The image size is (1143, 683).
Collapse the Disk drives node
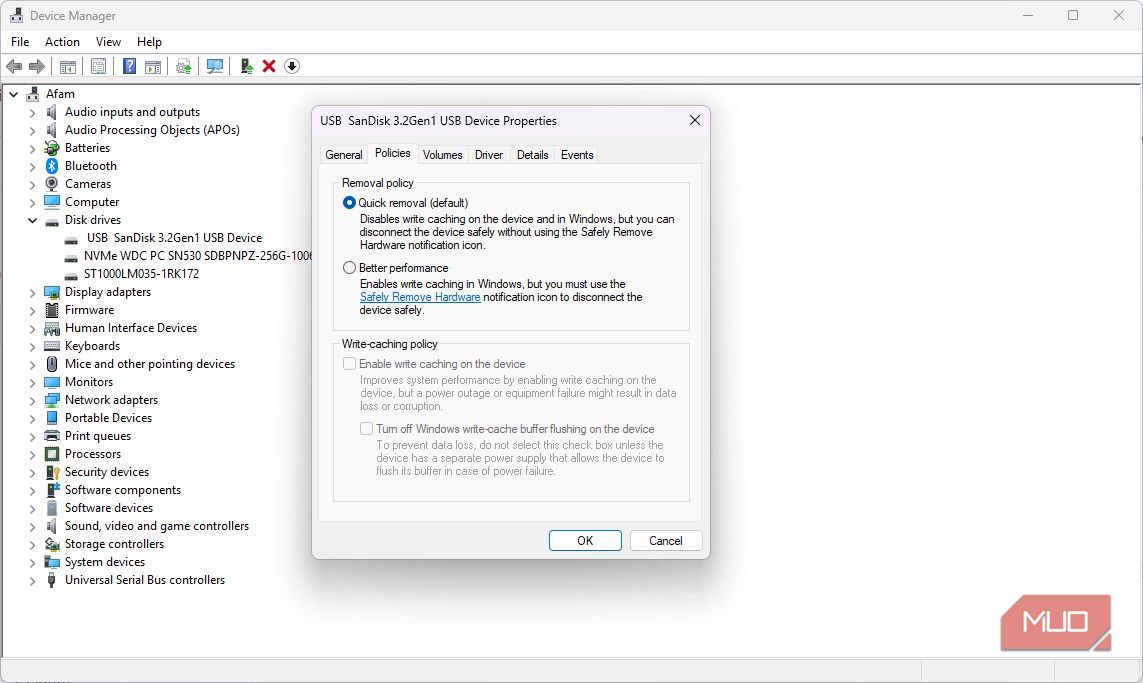coord(32,220)
